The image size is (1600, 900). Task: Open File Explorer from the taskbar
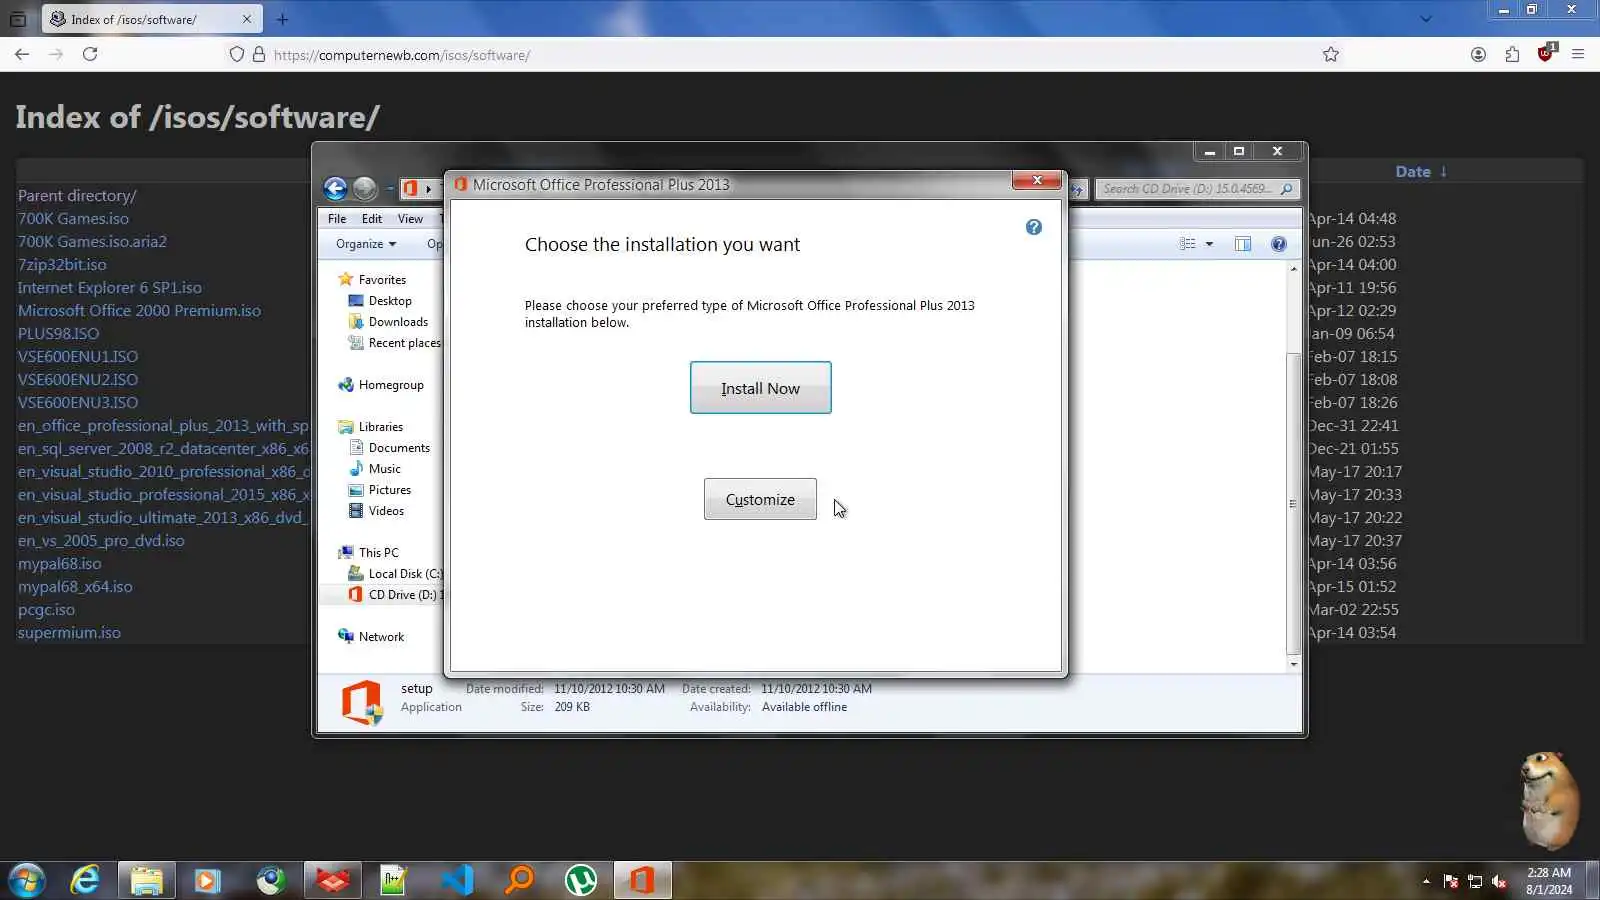coord(146,881)
